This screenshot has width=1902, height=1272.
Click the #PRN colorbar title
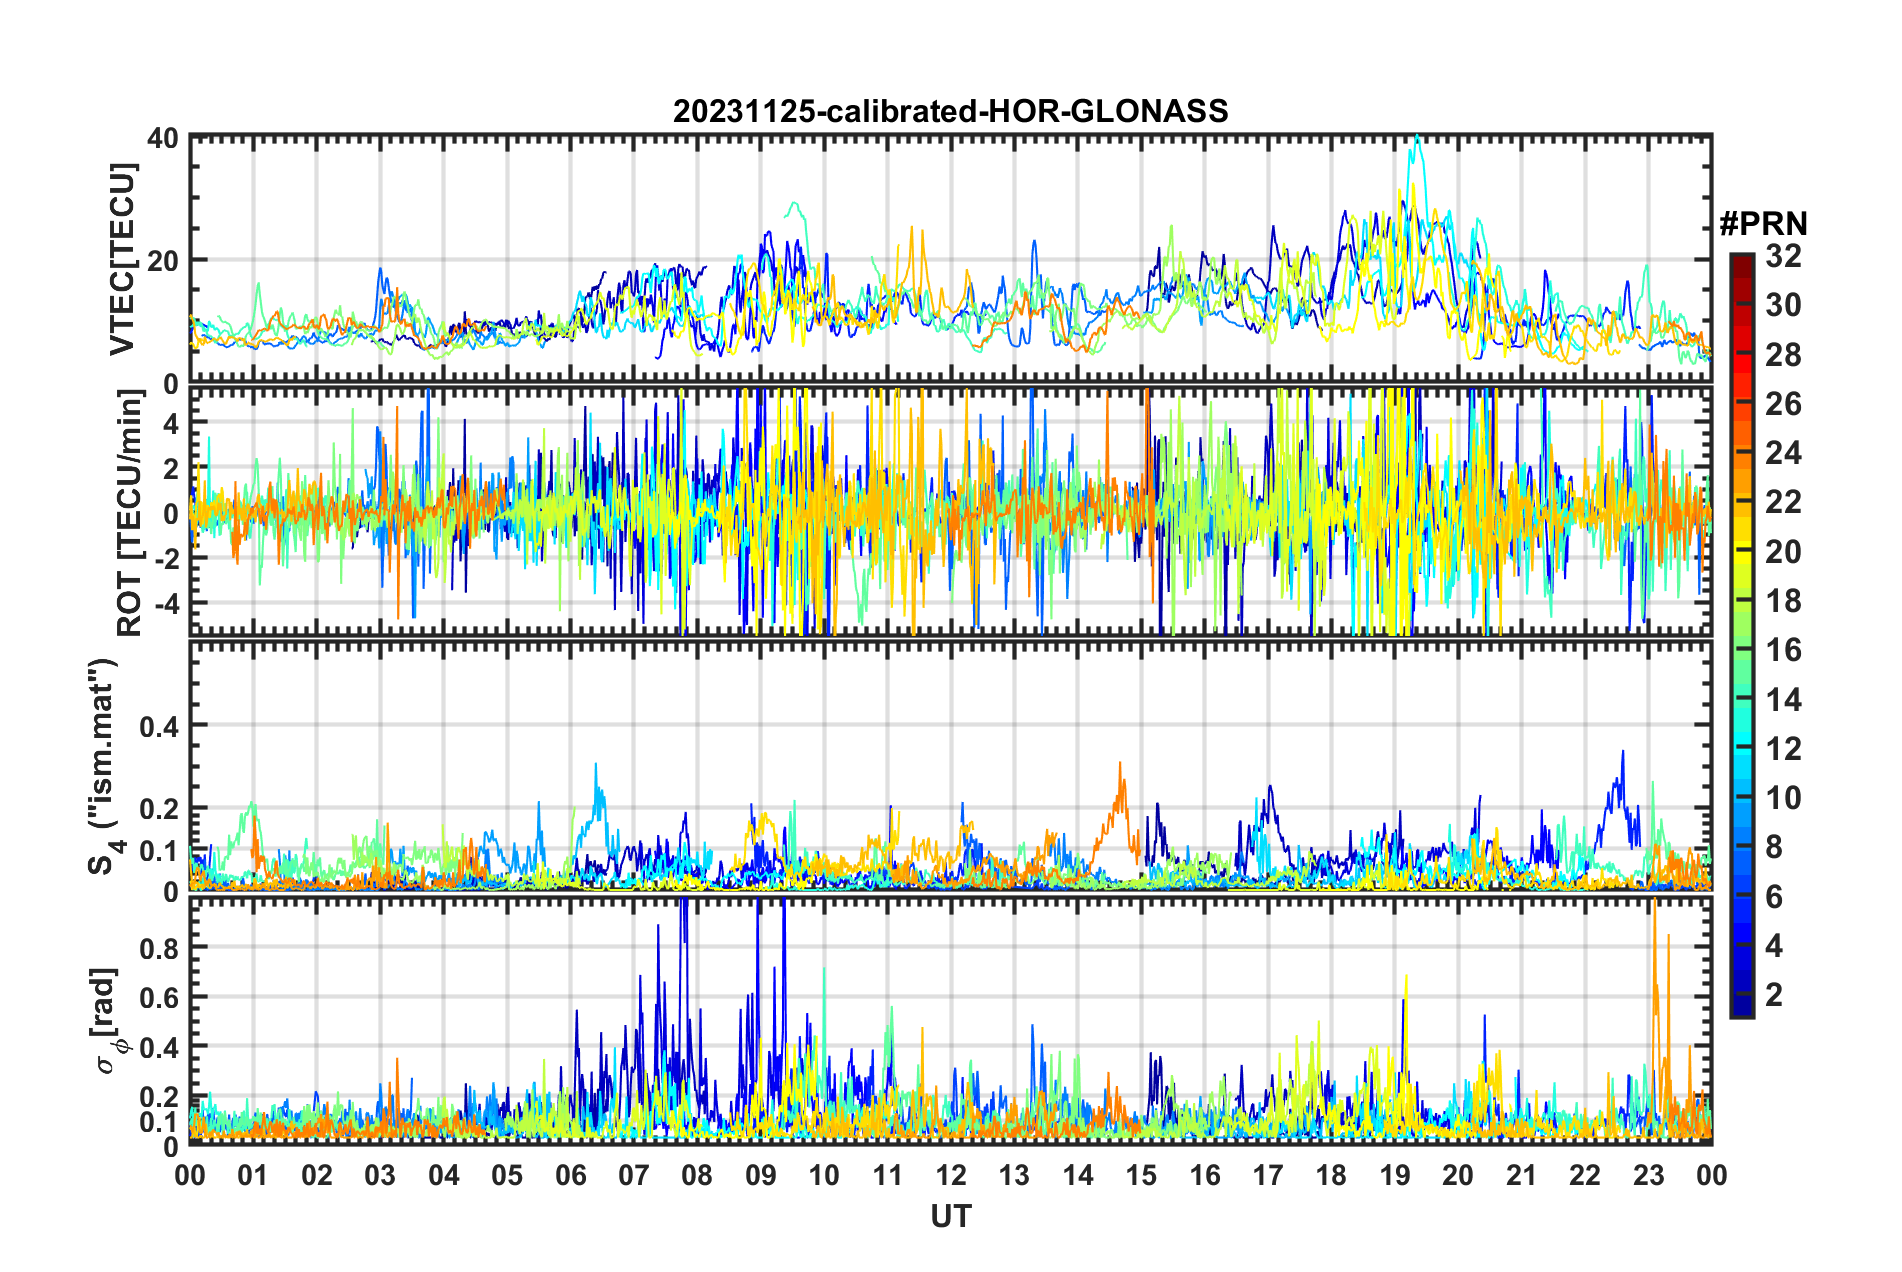(1763, 223)
